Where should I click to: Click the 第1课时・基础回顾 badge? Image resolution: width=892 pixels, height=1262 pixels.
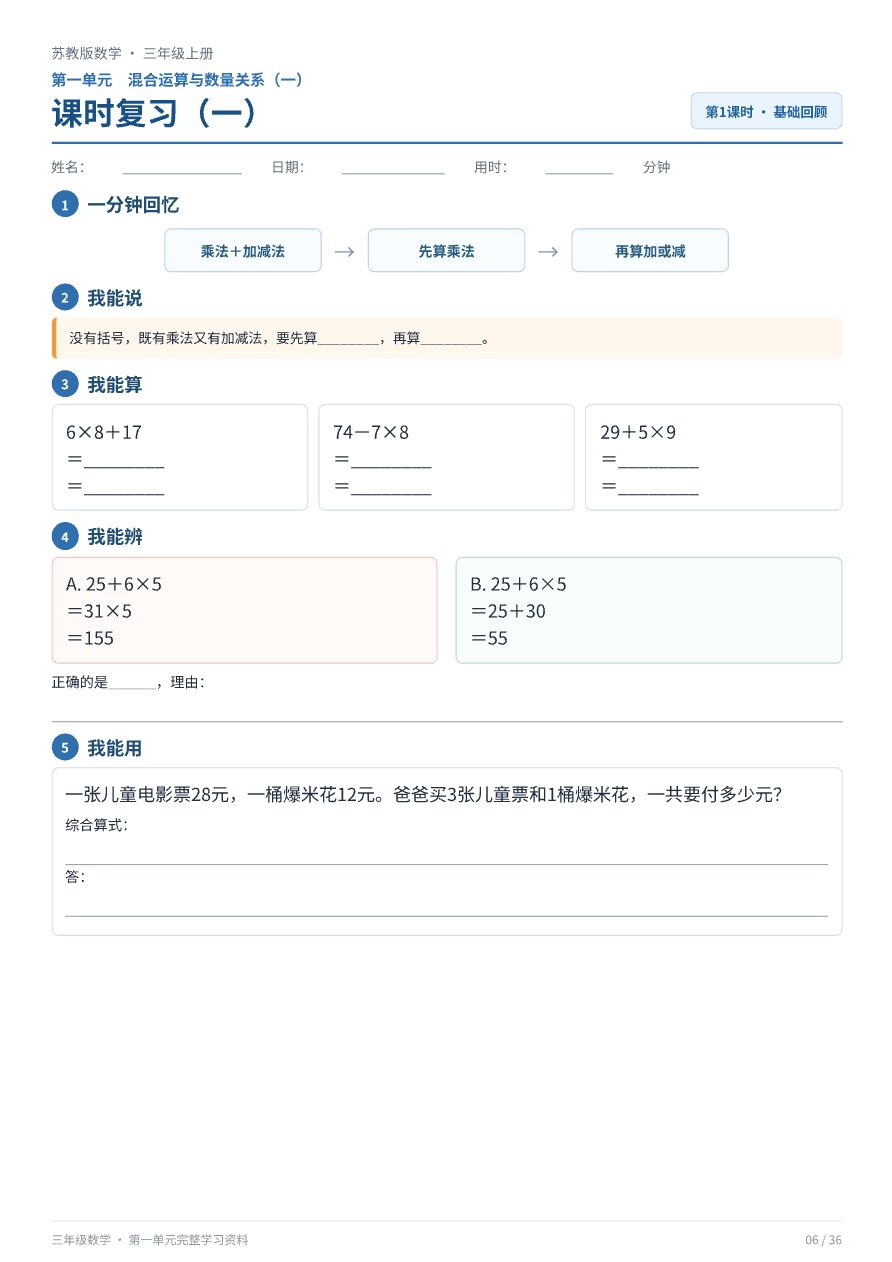point(766,112)
